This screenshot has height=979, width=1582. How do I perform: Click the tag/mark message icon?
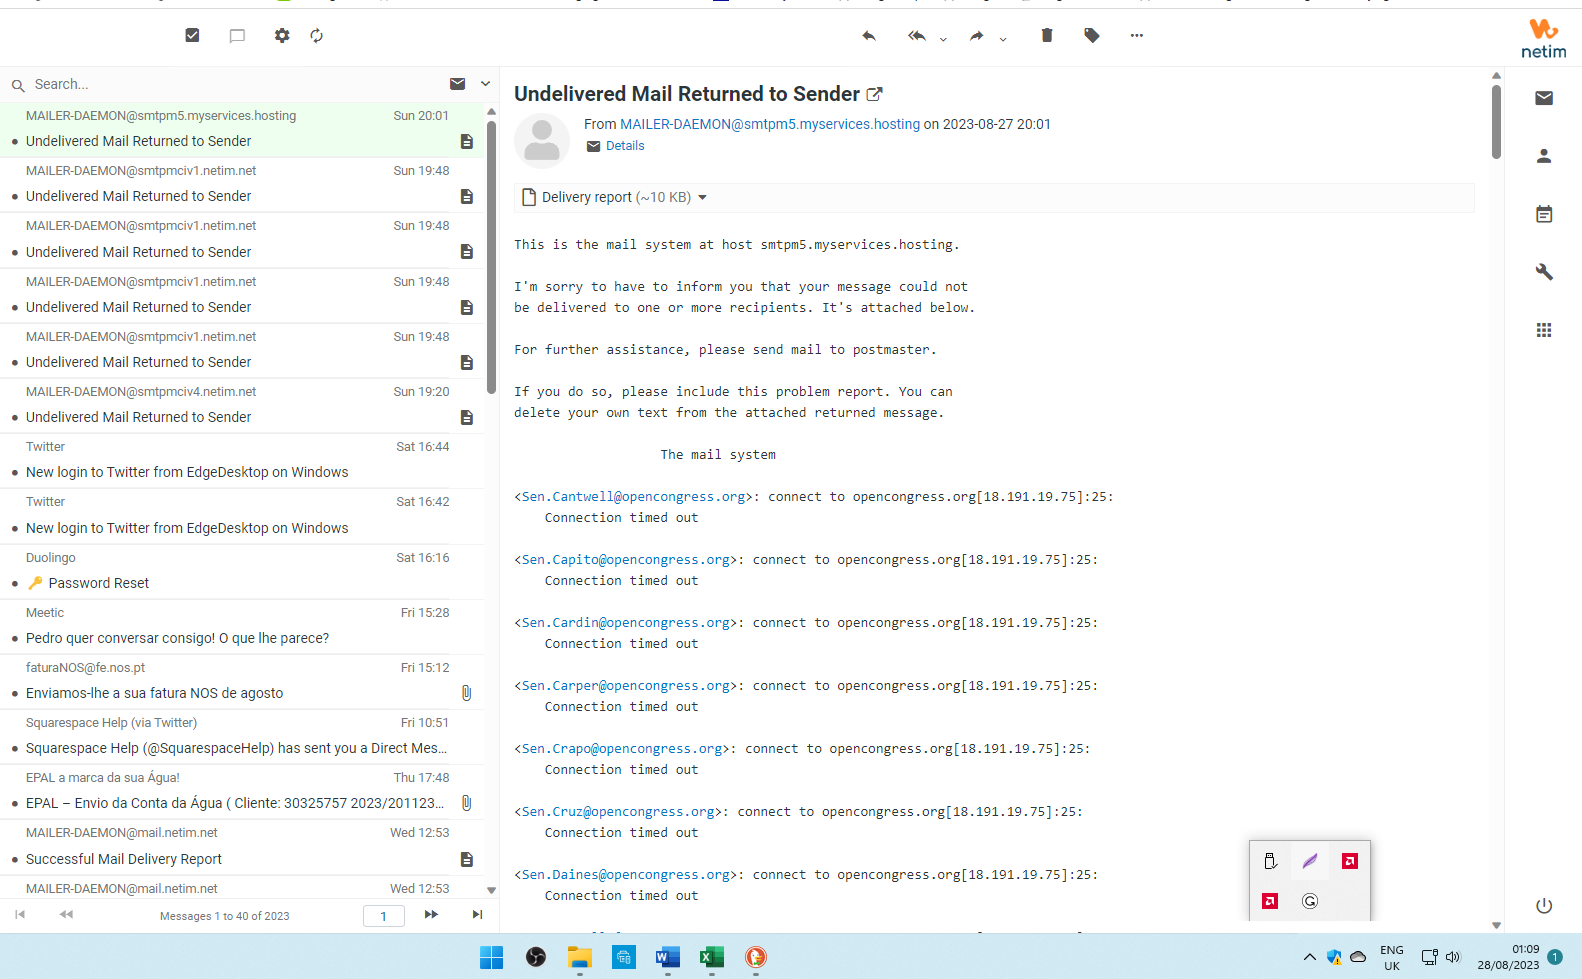tap(1092, 36)
